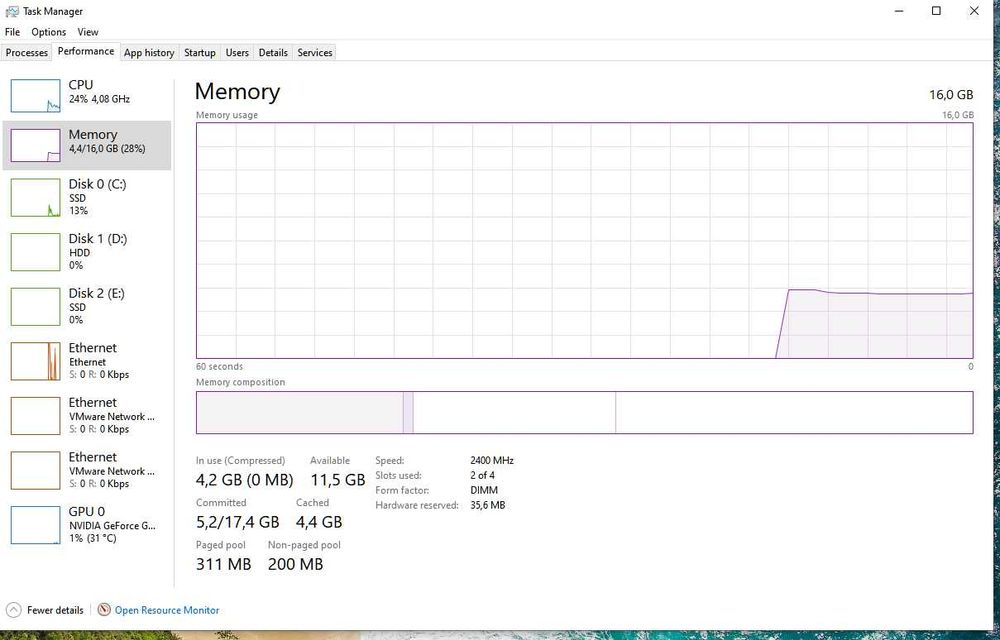Select the first Ethernet graph thumbnail
1000x640 pixels.
[36, 361]
